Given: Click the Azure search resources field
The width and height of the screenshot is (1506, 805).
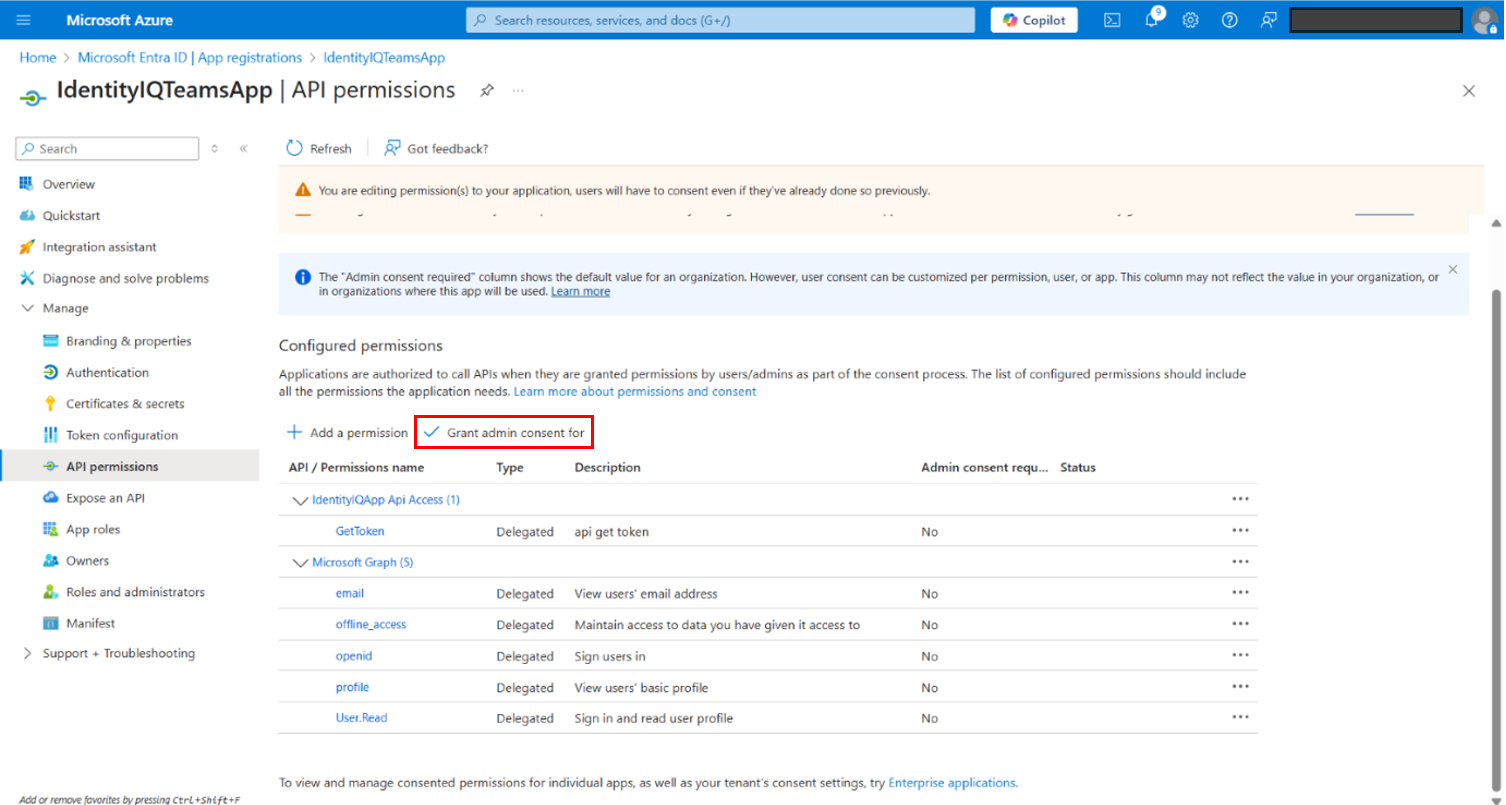Looking at the screenshot, I should [x=720, y=20].
